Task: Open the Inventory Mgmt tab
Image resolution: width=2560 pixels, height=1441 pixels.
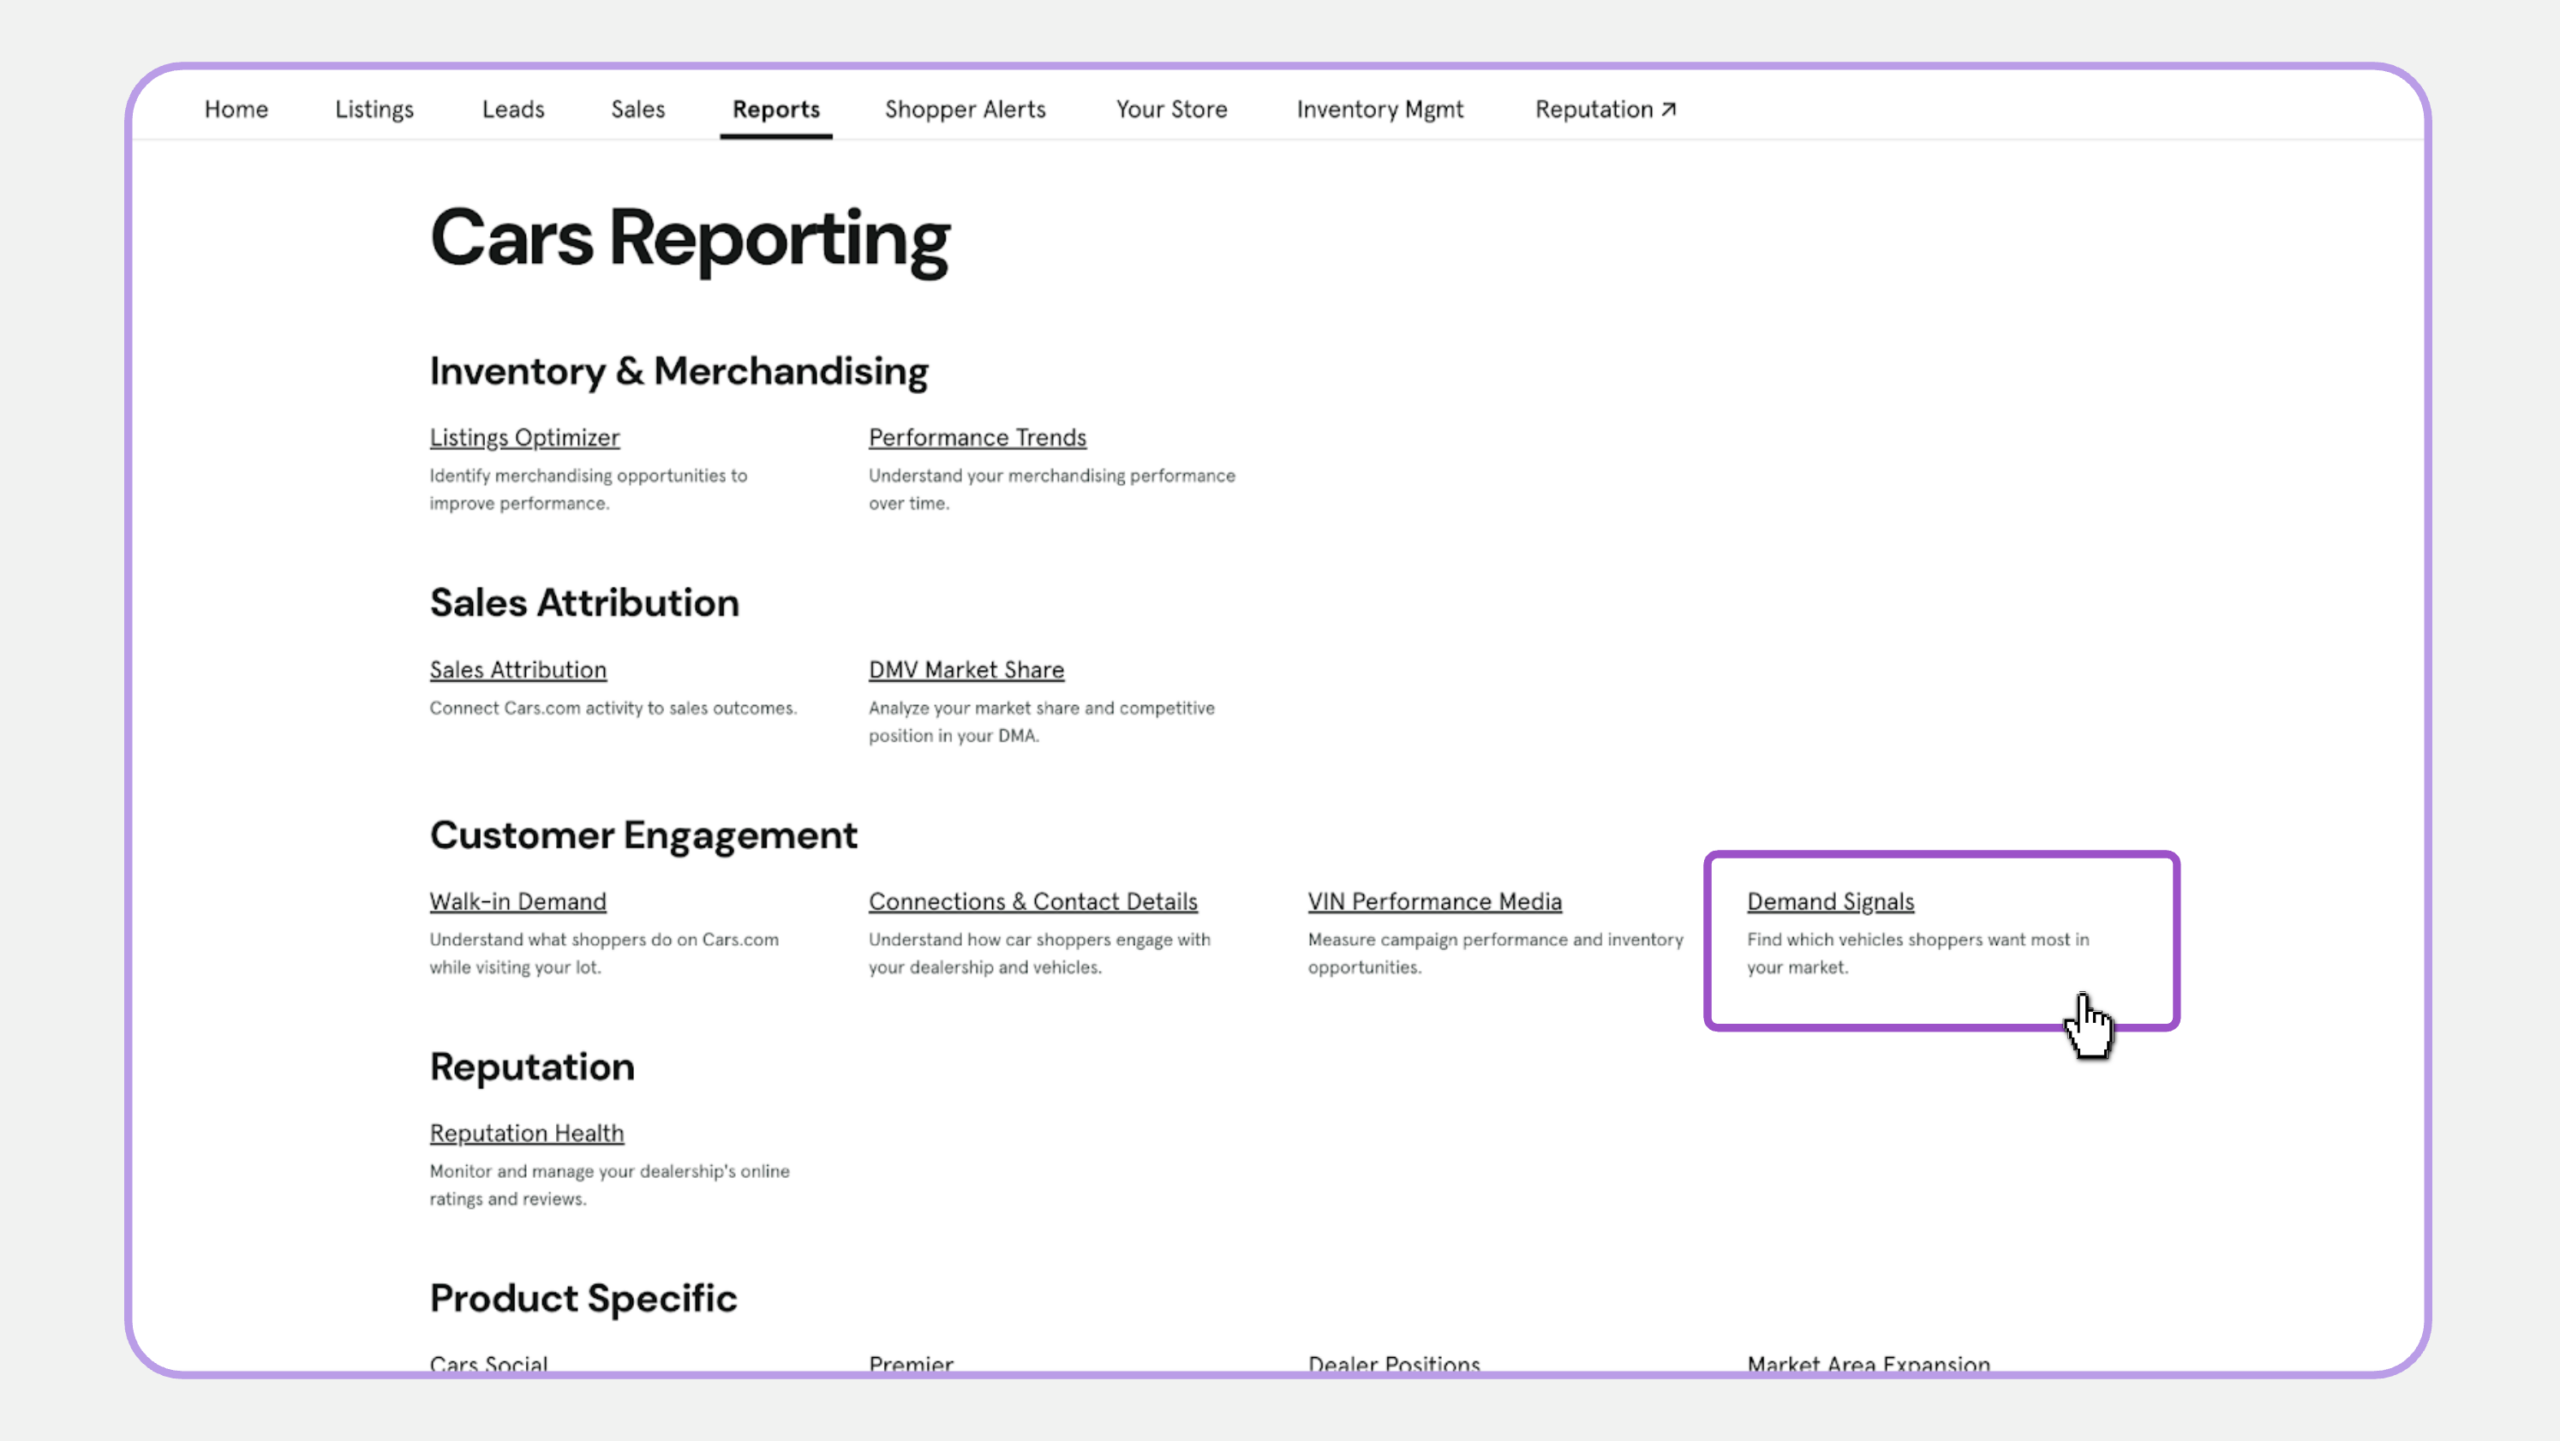Action: [x=1380, y=109]
